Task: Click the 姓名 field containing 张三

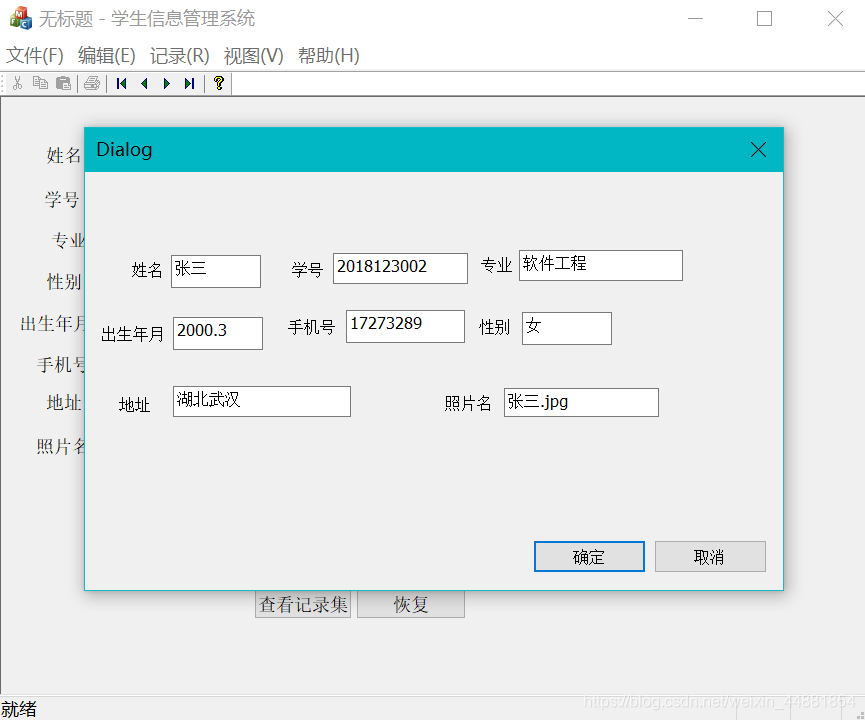Action: point(216,270)
